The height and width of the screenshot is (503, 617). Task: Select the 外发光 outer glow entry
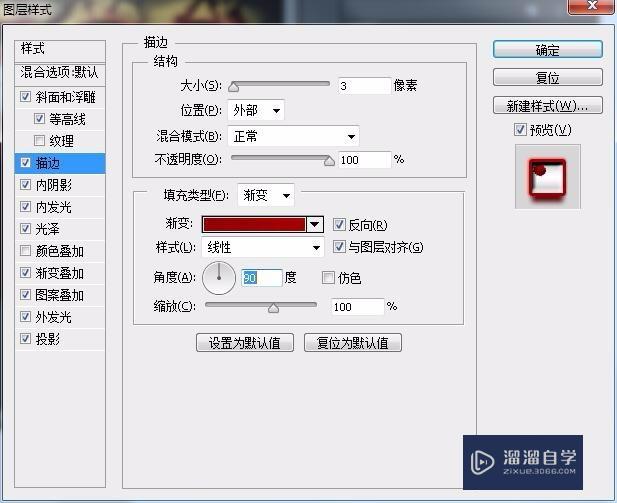(54, 317)
